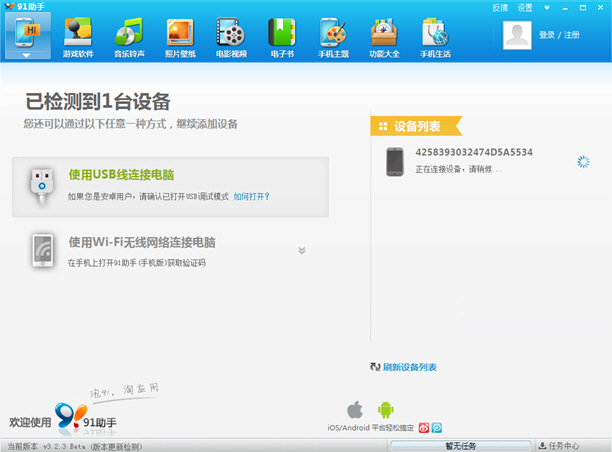Click the 暂无任务 task progress bar
This screenshot has width=612, height=452.
(x=461, y=446)
